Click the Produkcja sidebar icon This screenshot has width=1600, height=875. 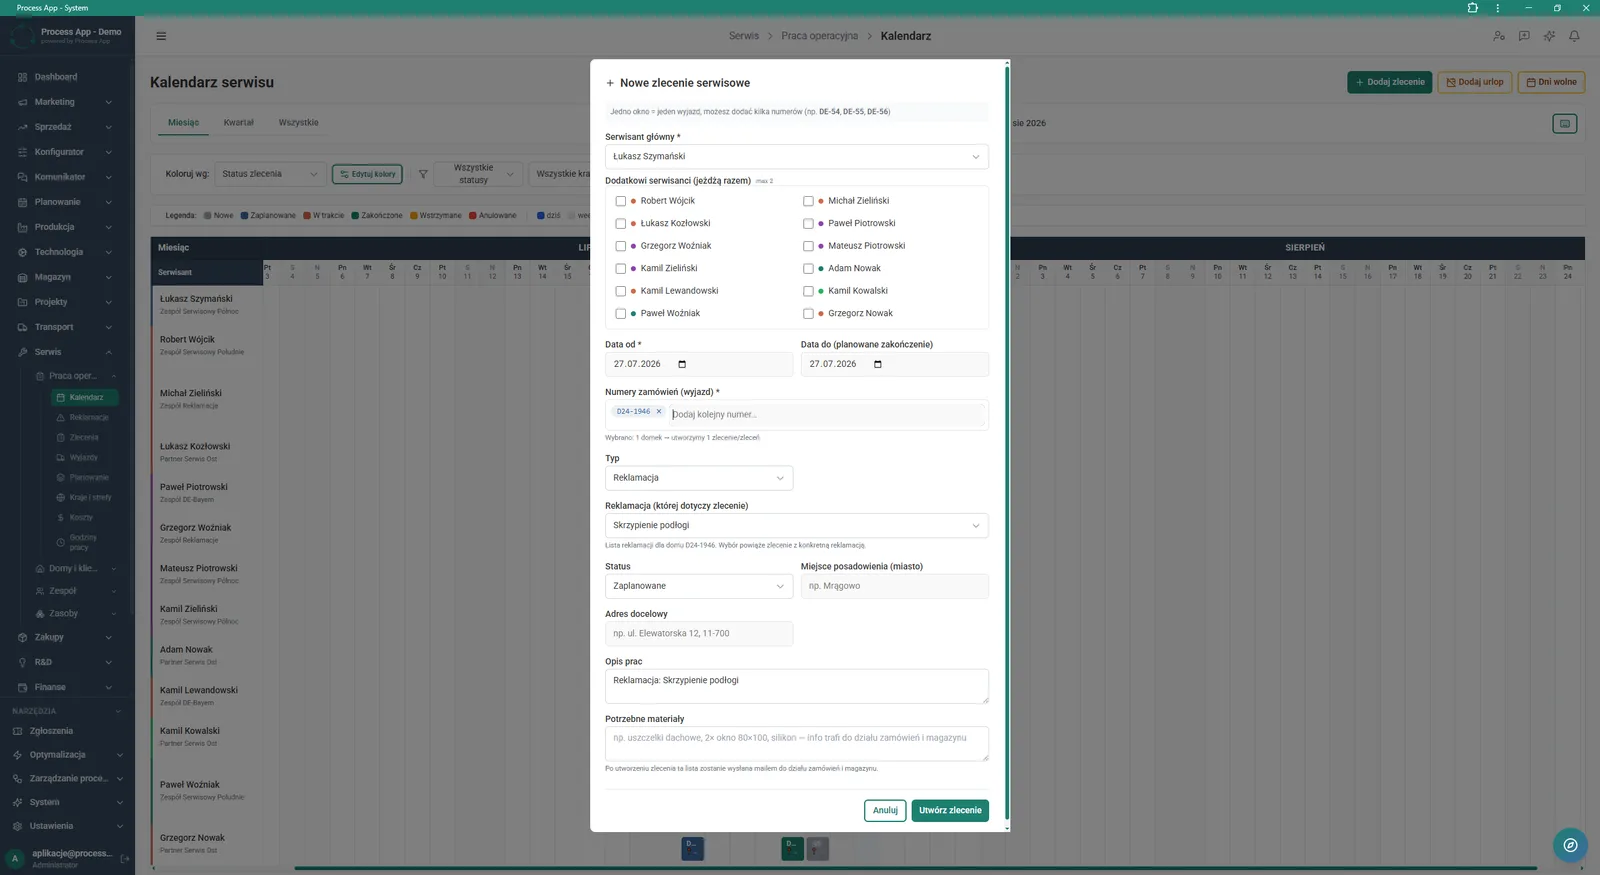[22, 227]
